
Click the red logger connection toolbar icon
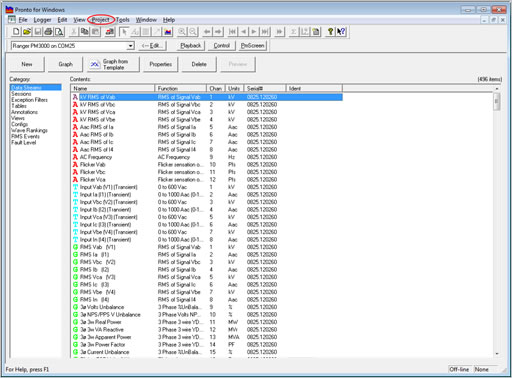[110, 32]
